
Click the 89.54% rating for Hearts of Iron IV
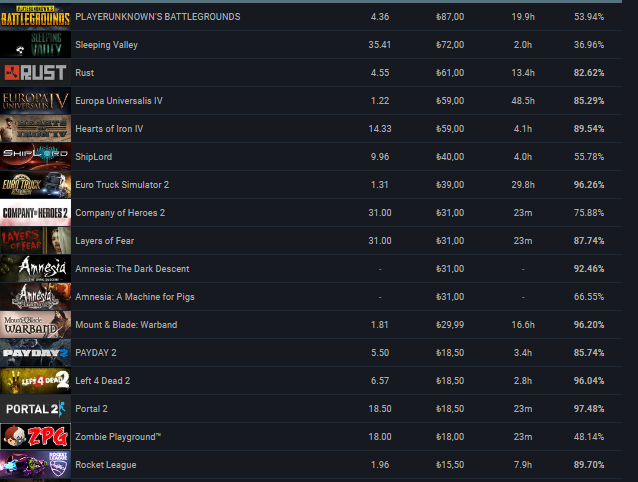589,129
